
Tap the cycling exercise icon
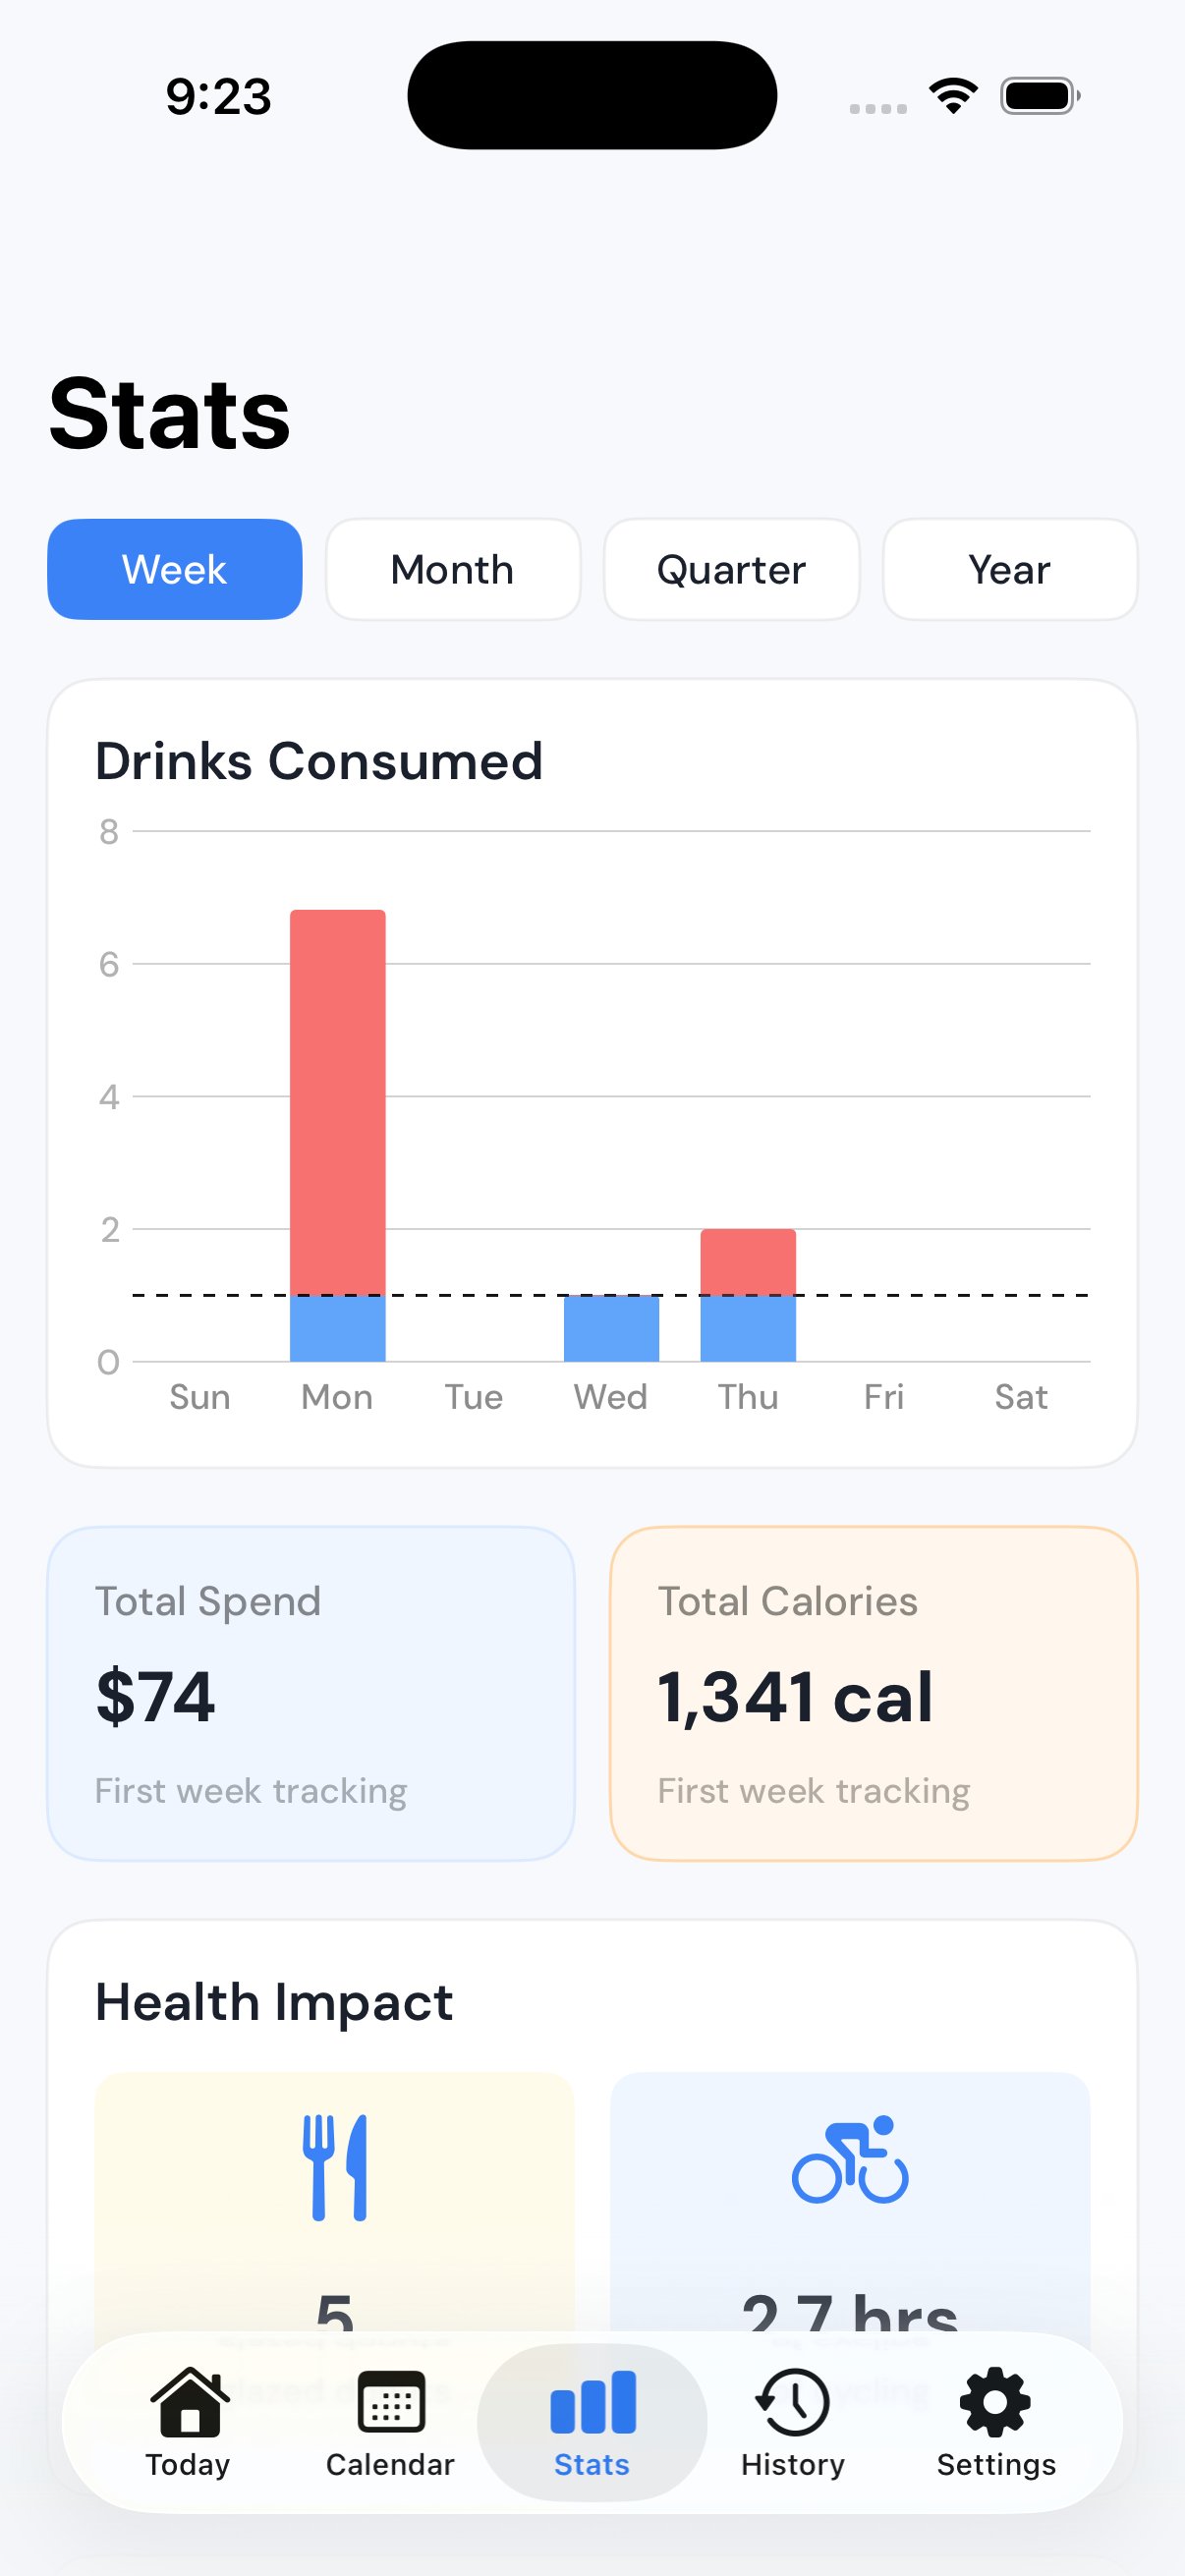coord(850,2160)
